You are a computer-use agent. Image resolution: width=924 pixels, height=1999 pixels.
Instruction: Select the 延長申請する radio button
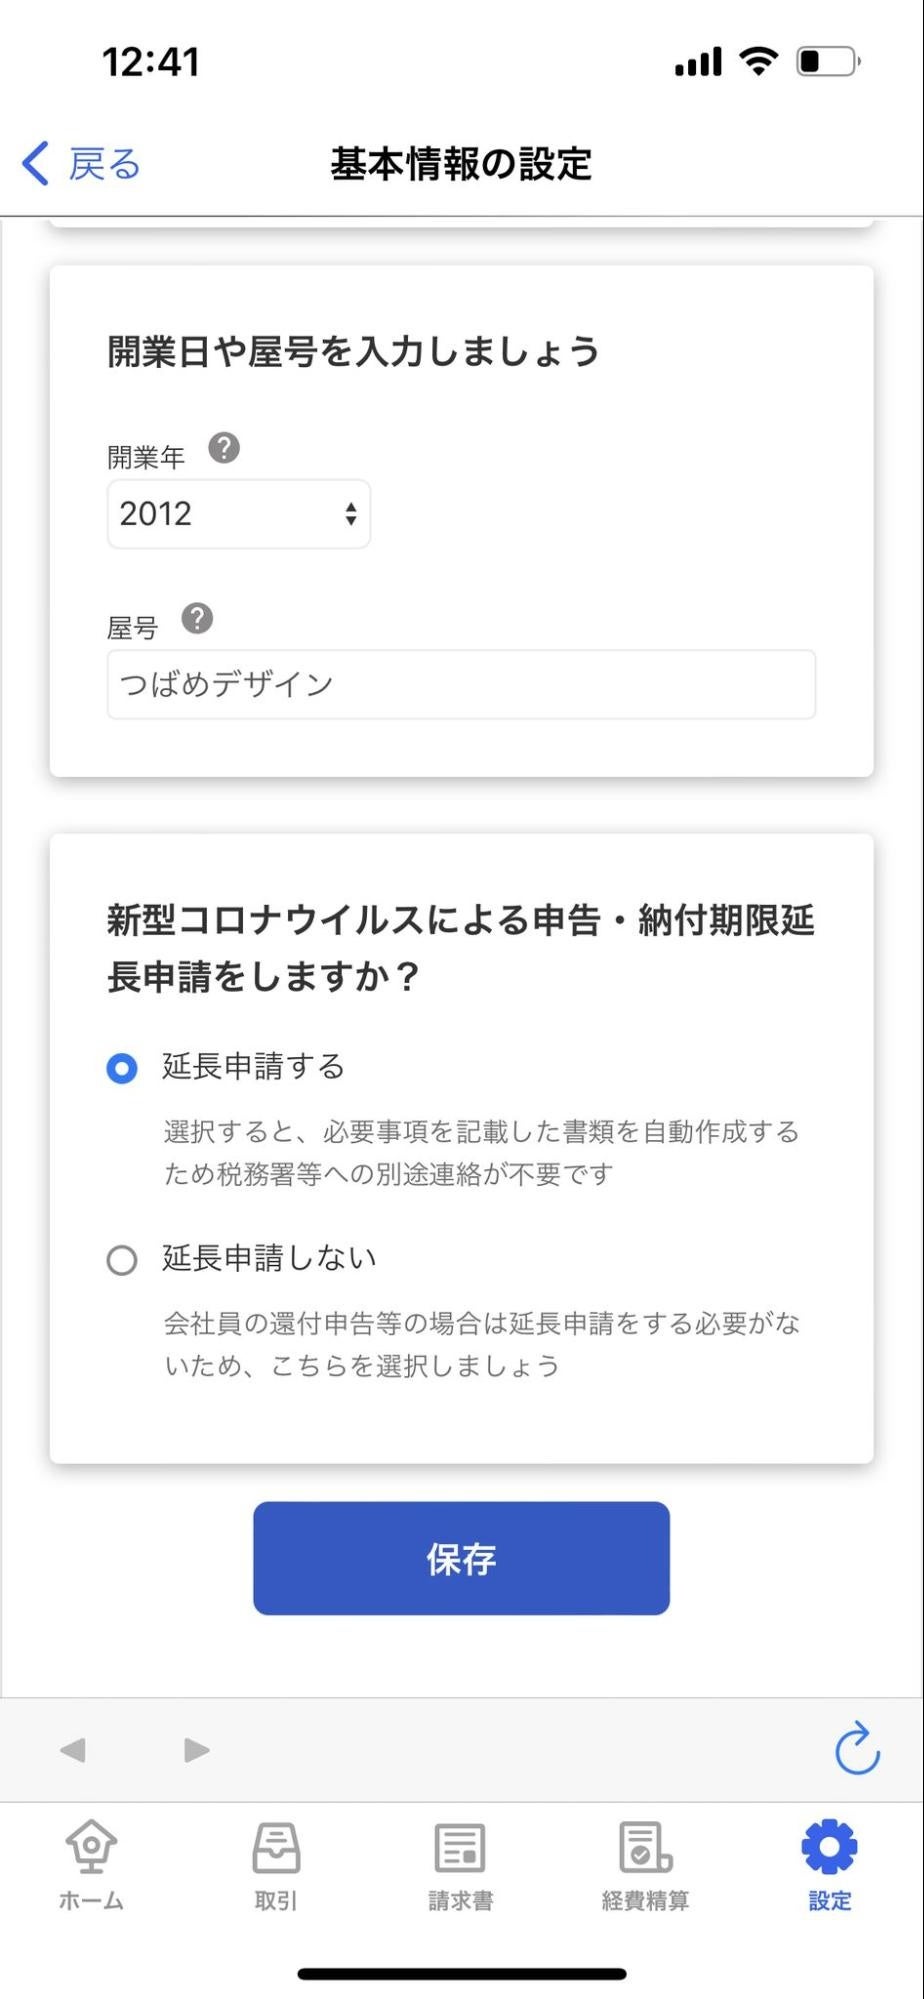point(122,1068)
